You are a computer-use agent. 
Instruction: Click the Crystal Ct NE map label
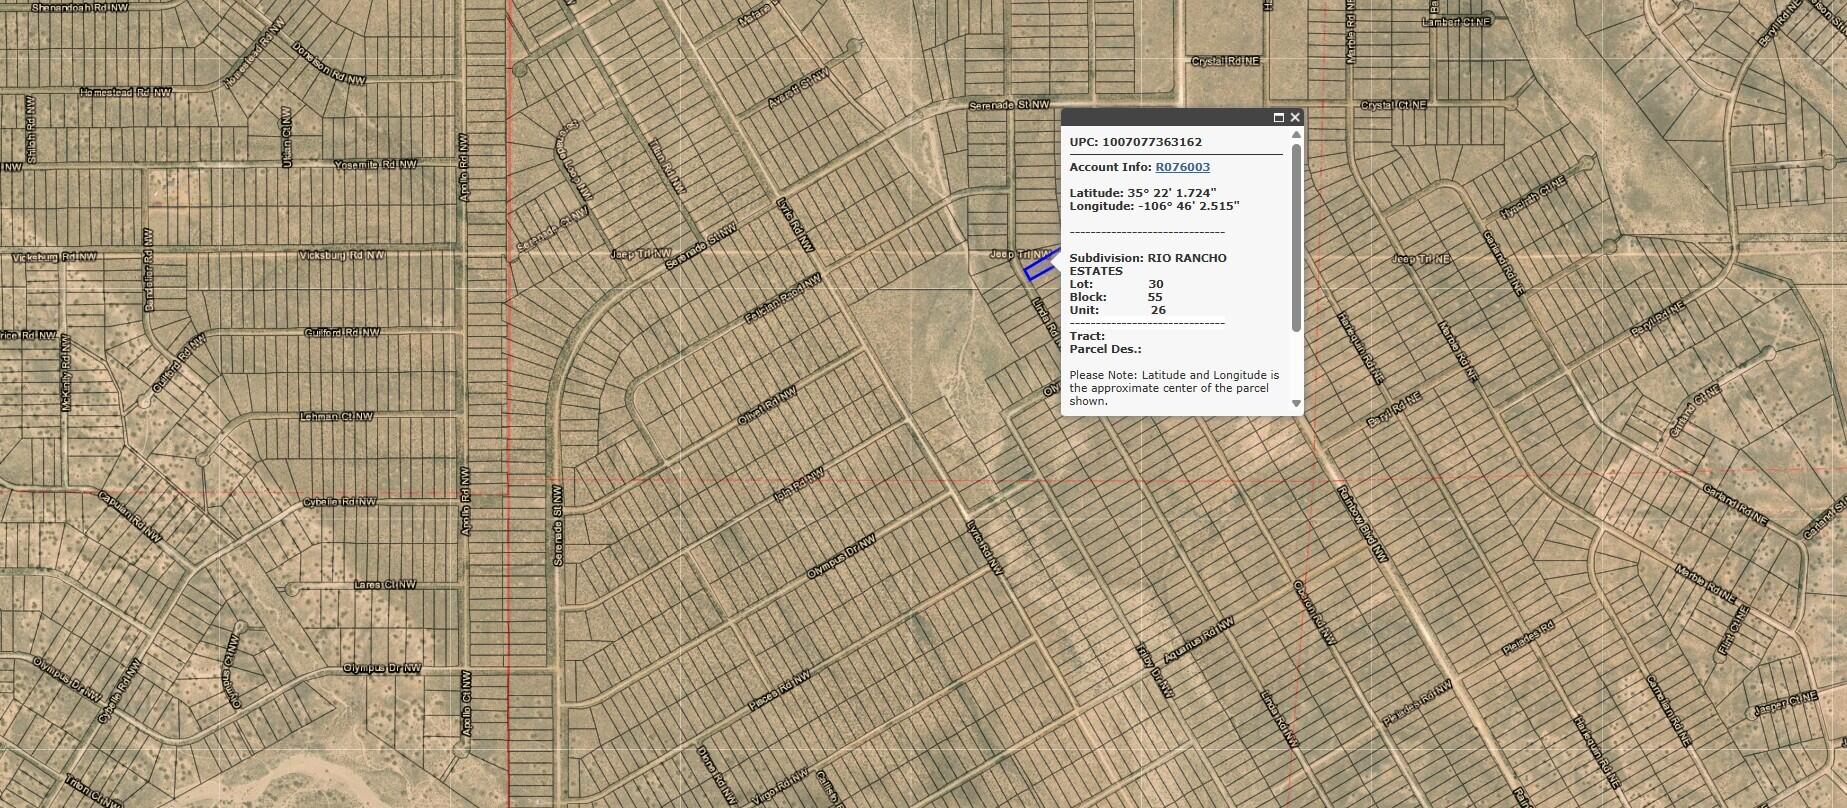[1393, 105]
